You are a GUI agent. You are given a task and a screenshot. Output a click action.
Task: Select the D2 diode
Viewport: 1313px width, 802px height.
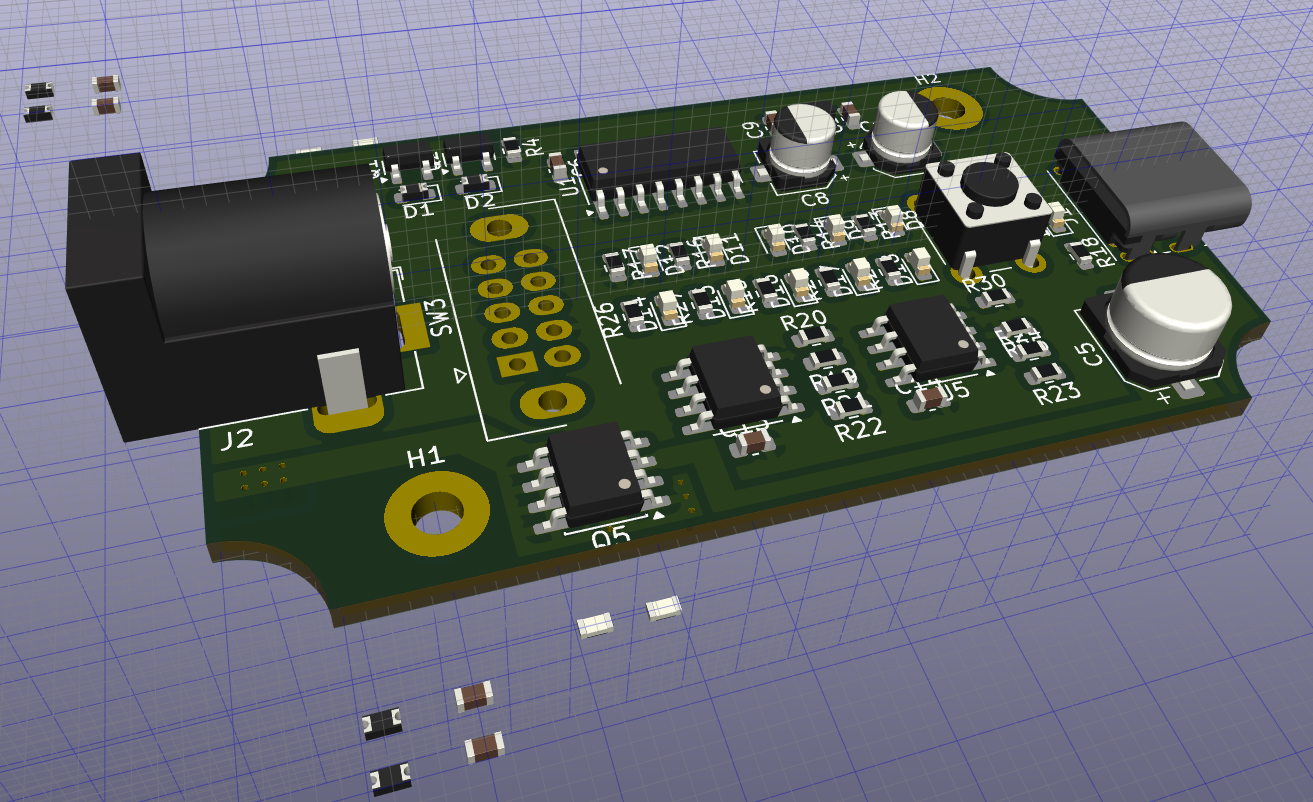click(x=477, y=185)
